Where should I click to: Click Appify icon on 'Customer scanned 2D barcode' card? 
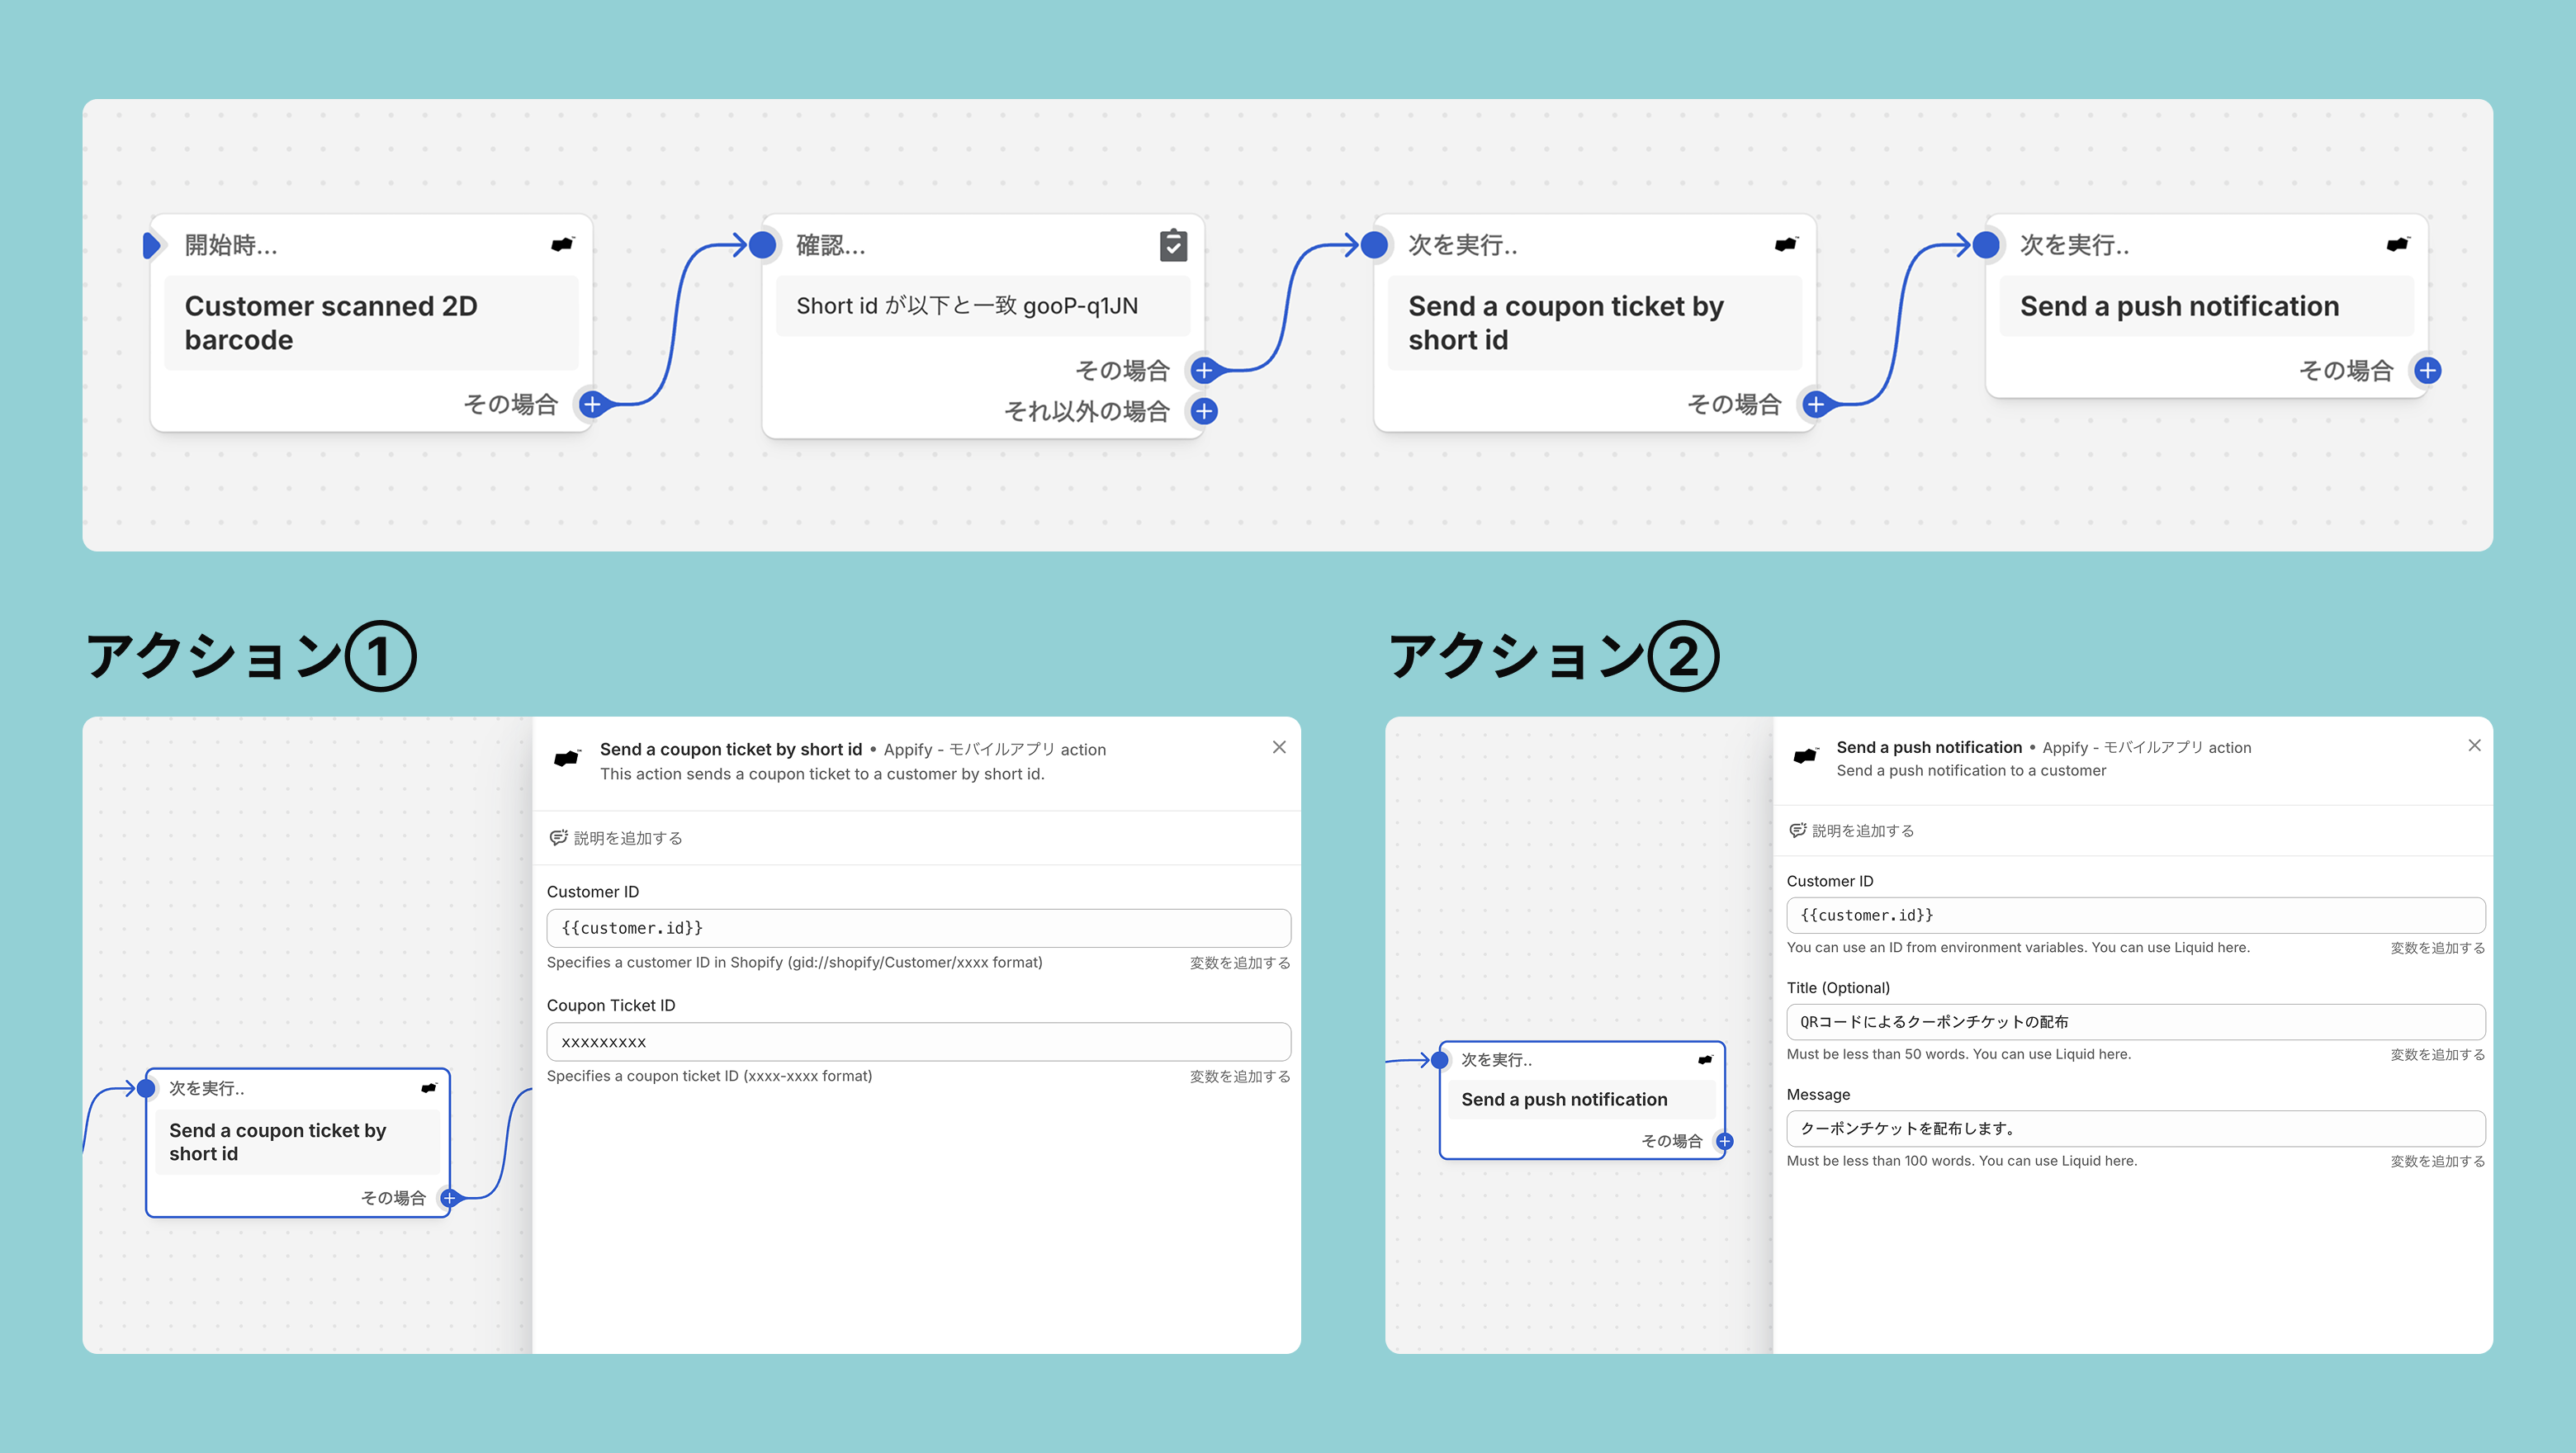(x=563, y=244)
